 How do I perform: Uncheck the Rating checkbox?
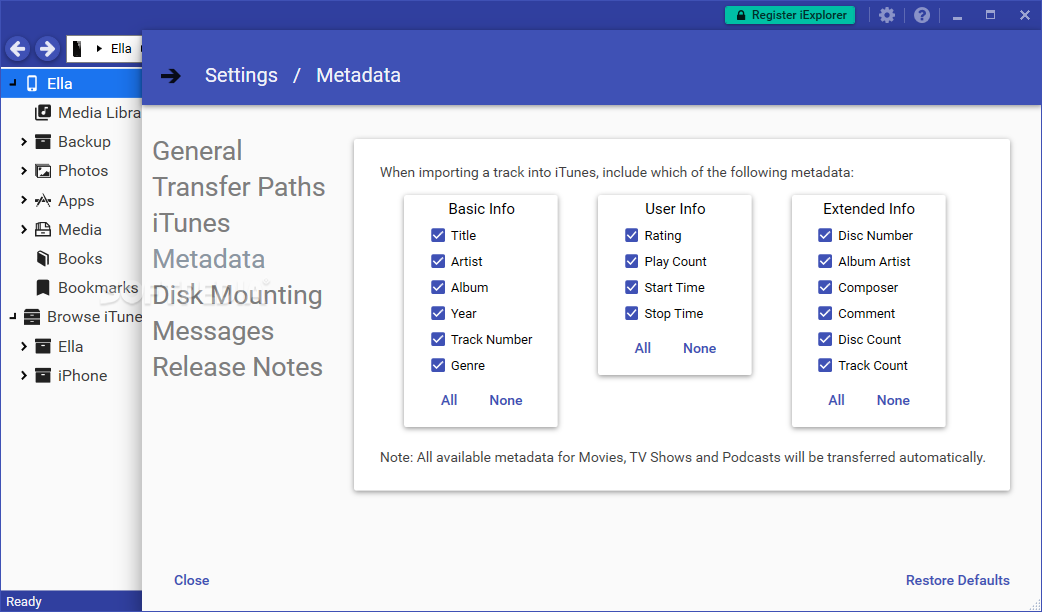click(x=631, y=235)
